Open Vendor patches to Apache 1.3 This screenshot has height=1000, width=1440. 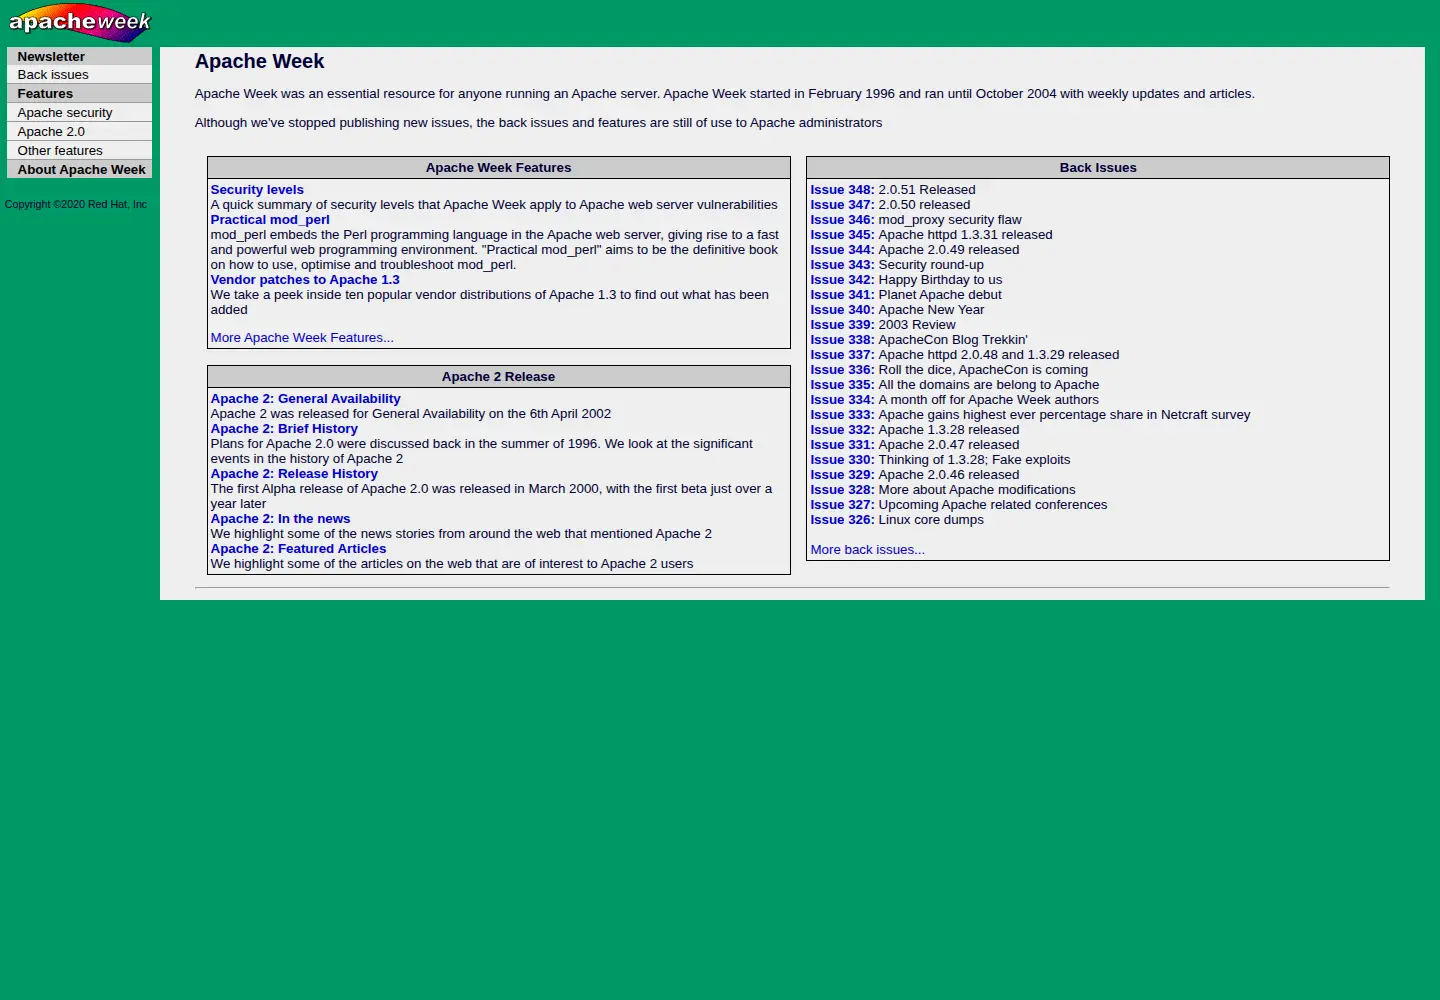(305, 280)
